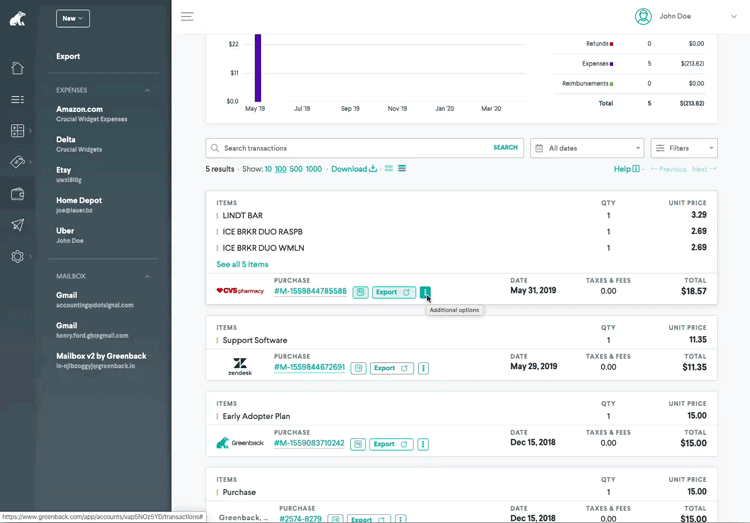Image resolution: width=750 pixels, height=523 pixels.
Task: Open the All dates dropdown
Action: click(587, 148)
